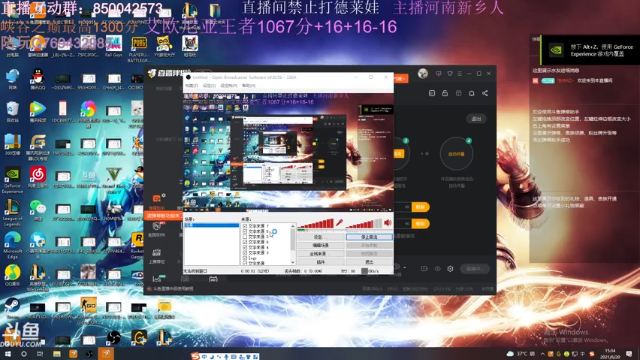Click the Stop Streaming button in OBS
Image resolution: width=640 pixels, height=360 pixels.
(369, 237)
